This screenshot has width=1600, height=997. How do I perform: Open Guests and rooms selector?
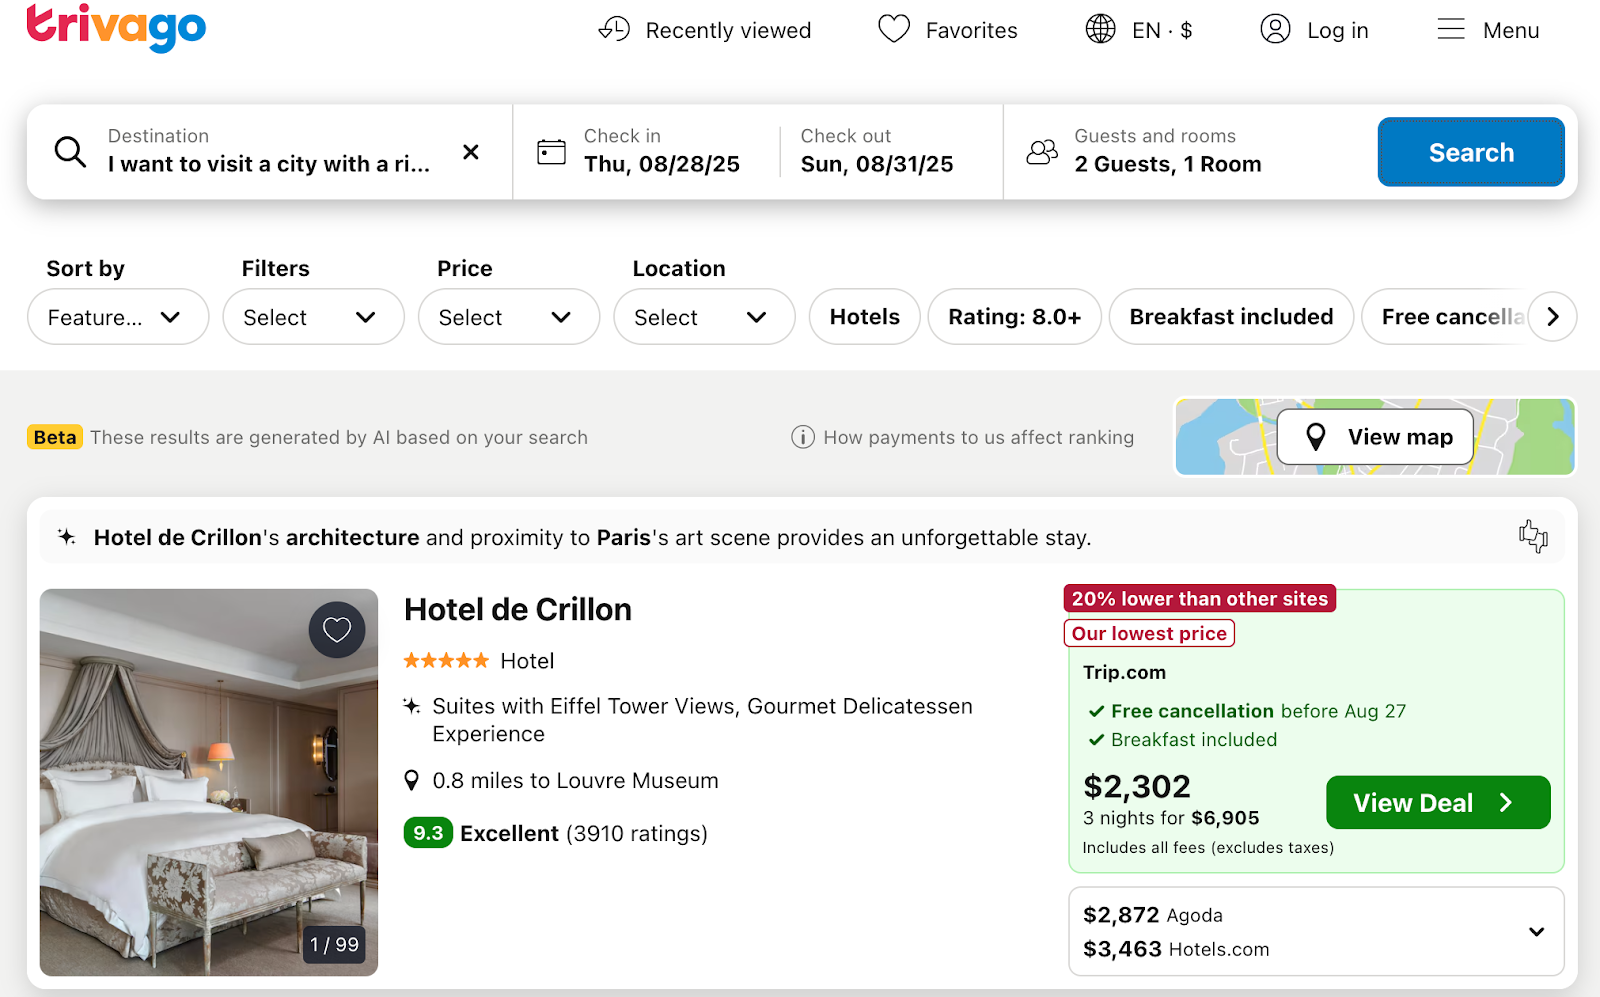[x=1167, y=151]
